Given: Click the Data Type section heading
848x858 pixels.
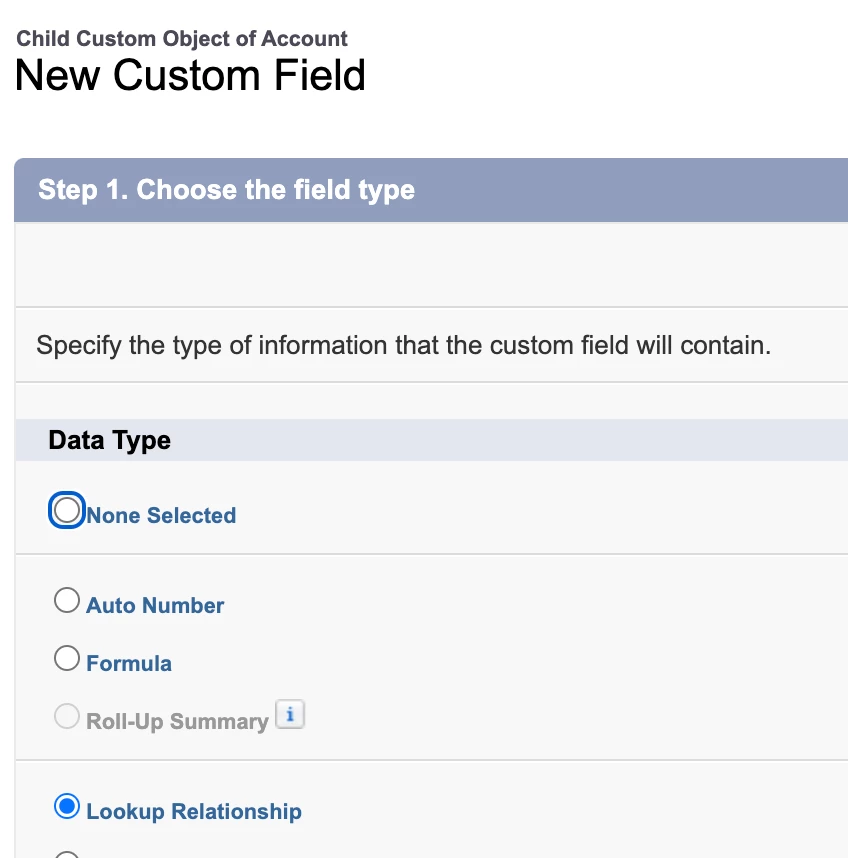Looking at the screenshot, I should click(109, 441).
